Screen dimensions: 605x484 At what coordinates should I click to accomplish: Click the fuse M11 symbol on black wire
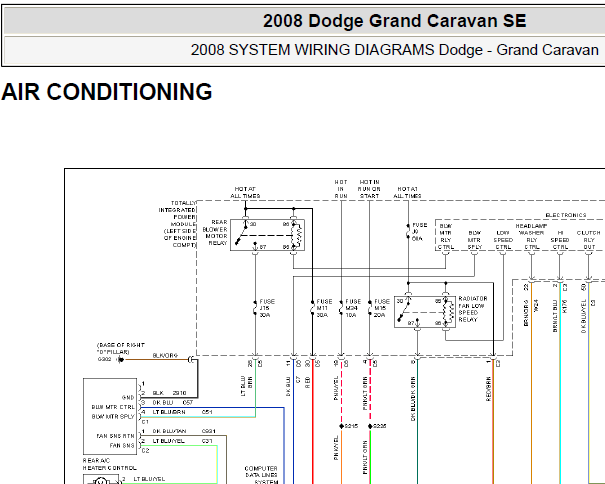(312, 308)
